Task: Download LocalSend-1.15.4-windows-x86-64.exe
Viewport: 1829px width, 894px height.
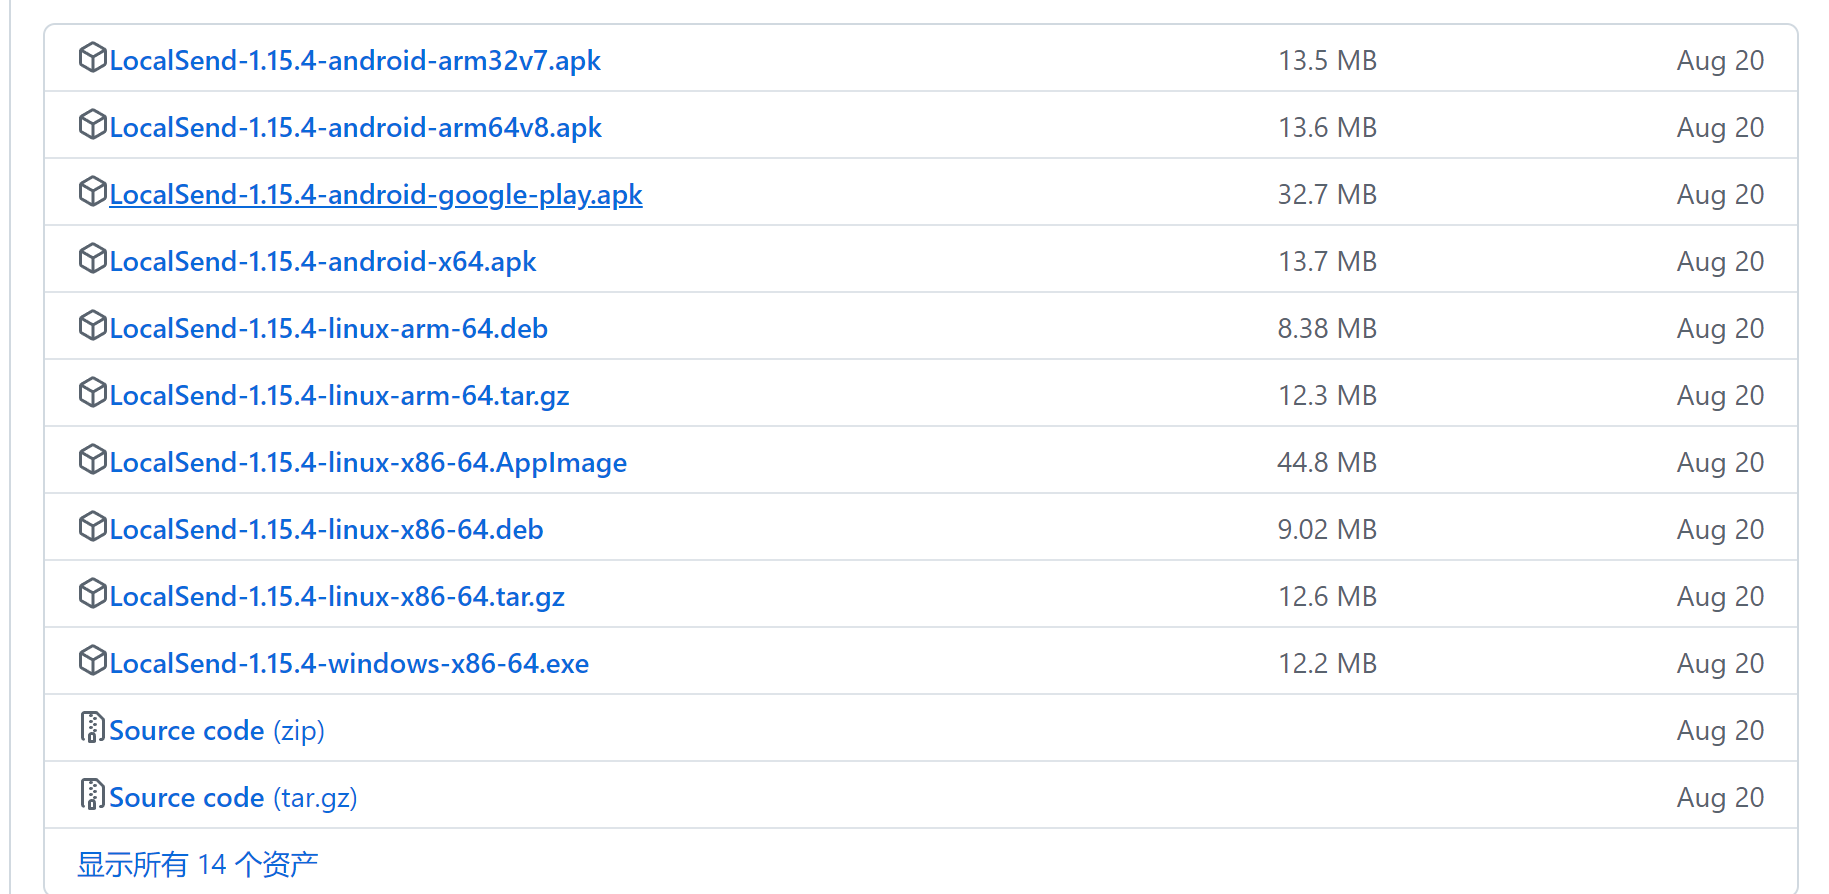Action: point(348,664)
